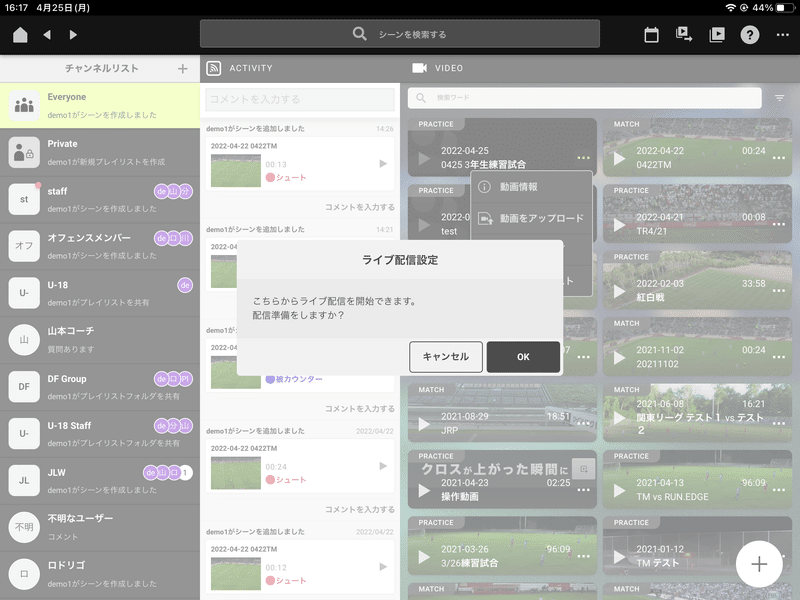The height and width of the screenshot is (600, 800).
Task: Play the TR4/21 practice video
Action: 619,224
